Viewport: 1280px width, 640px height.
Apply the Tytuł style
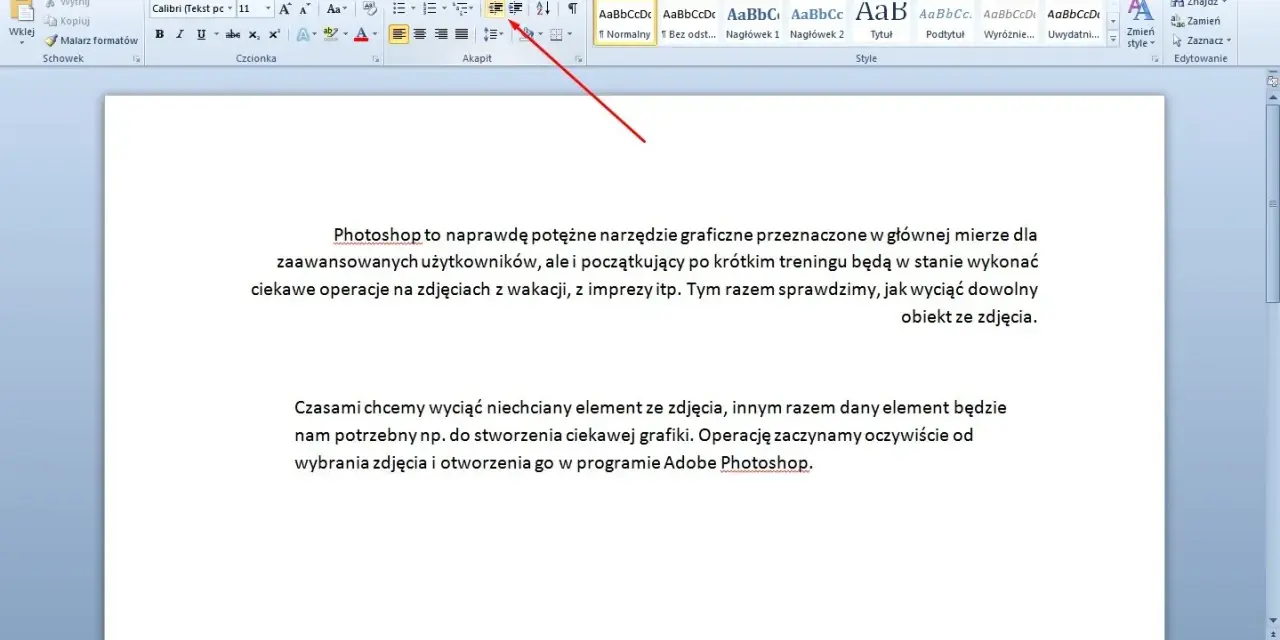pos(881,23)
